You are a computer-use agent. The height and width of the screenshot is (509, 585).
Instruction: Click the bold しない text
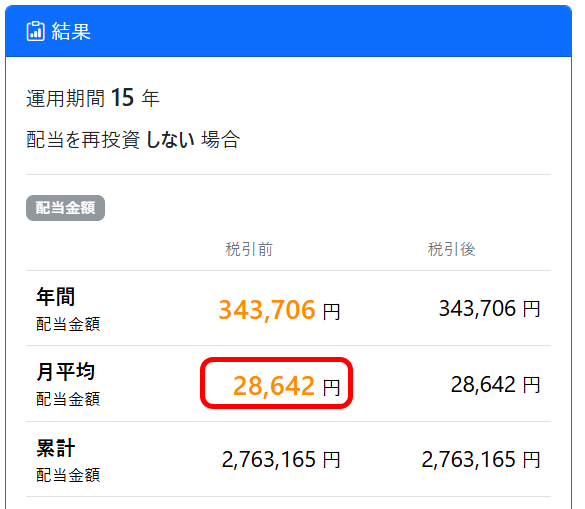(x=170, y=140)
